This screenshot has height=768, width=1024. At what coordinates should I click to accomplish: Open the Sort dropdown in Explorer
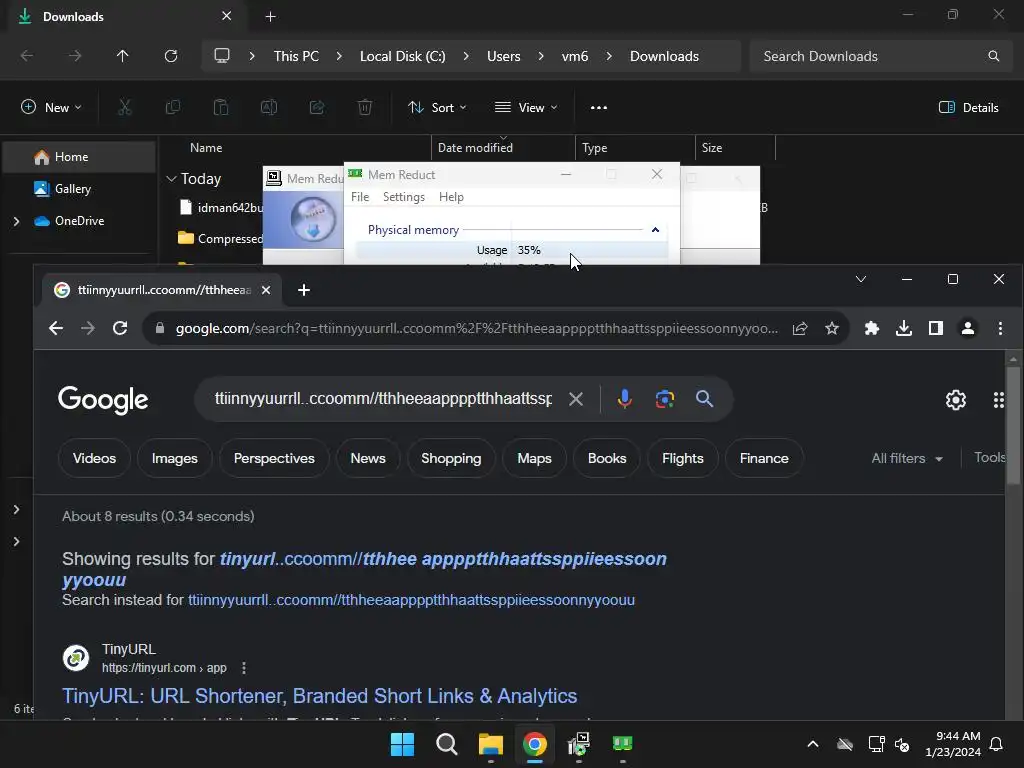[437, 108]
